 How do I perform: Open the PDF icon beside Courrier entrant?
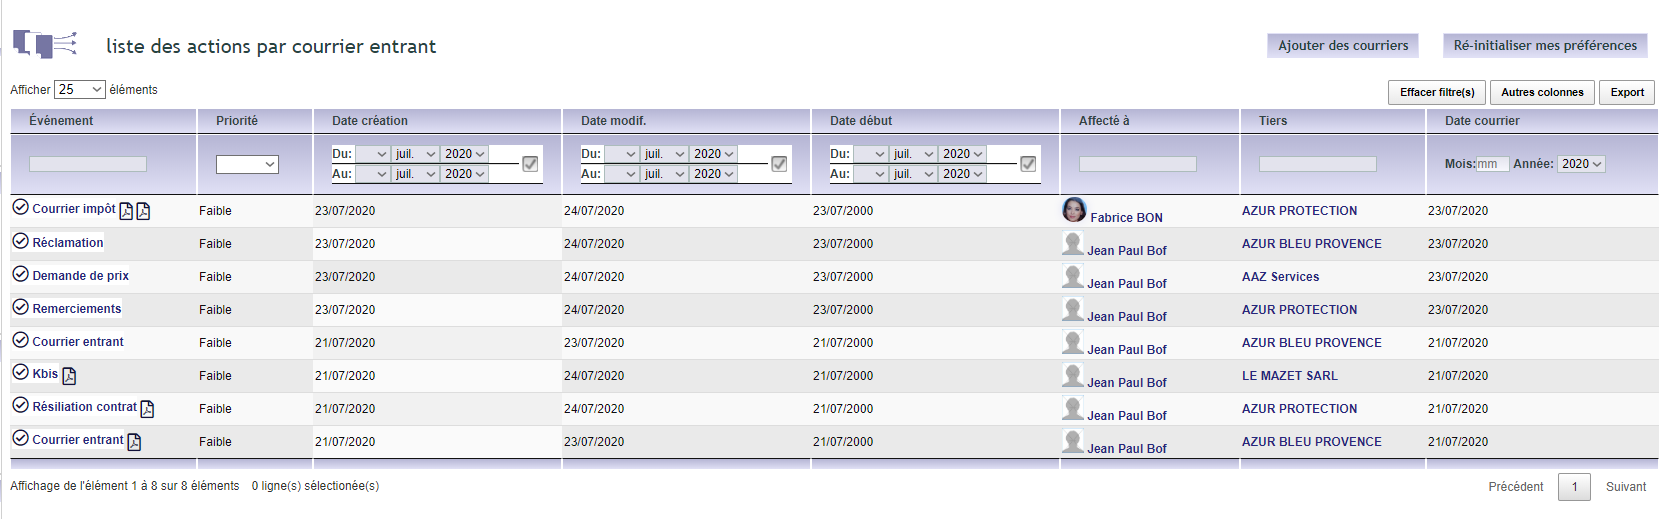[134, 442]
